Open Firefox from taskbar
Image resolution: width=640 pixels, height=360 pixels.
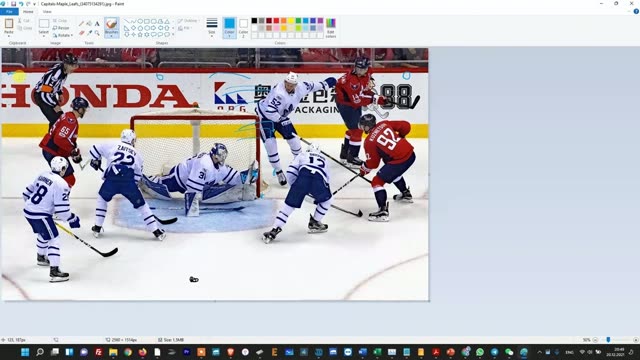(142, 352)
